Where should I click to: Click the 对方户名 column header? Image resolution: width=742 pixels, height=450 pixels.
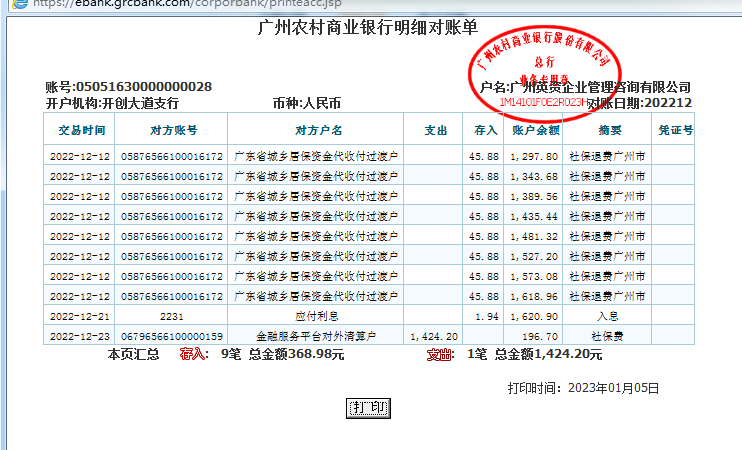(318, 130)
